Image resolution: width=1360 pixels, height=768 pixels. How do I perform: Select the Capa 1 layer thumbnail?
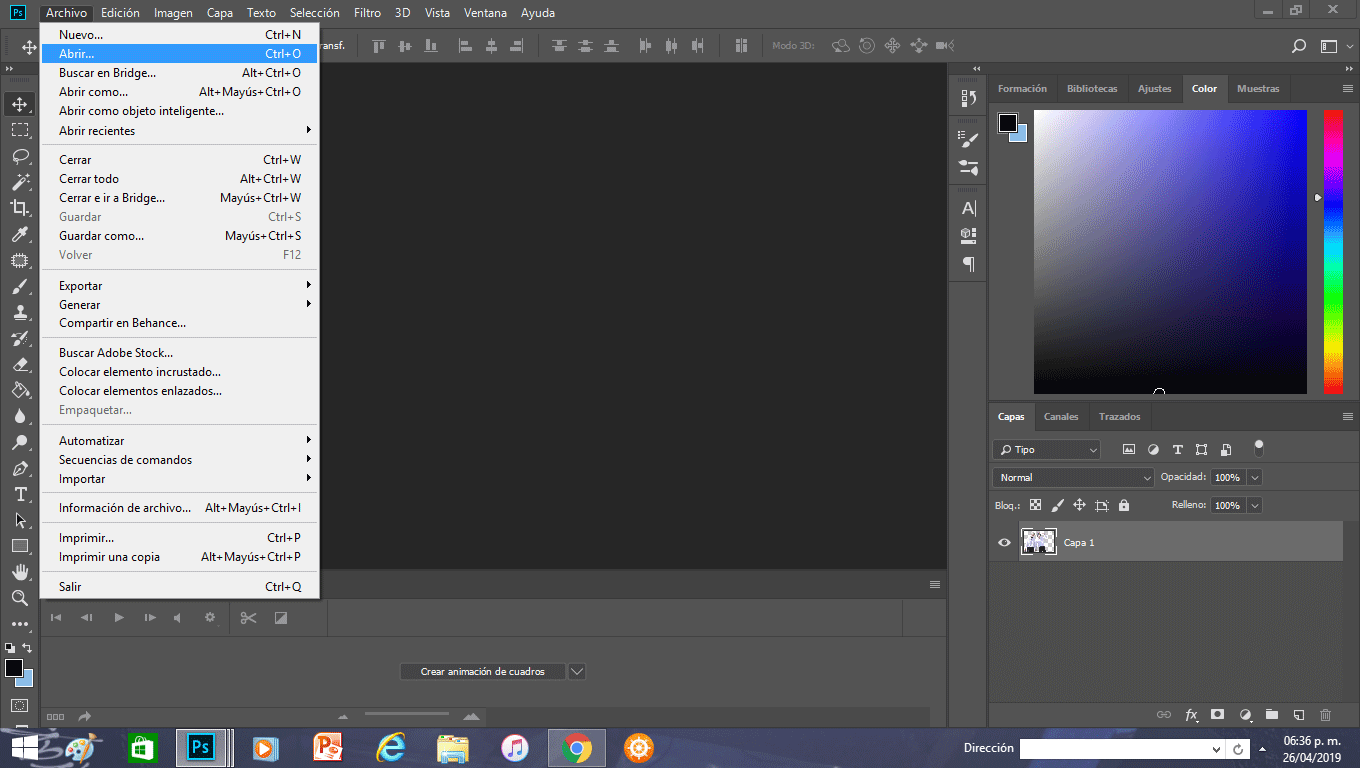click(1039, 542)
